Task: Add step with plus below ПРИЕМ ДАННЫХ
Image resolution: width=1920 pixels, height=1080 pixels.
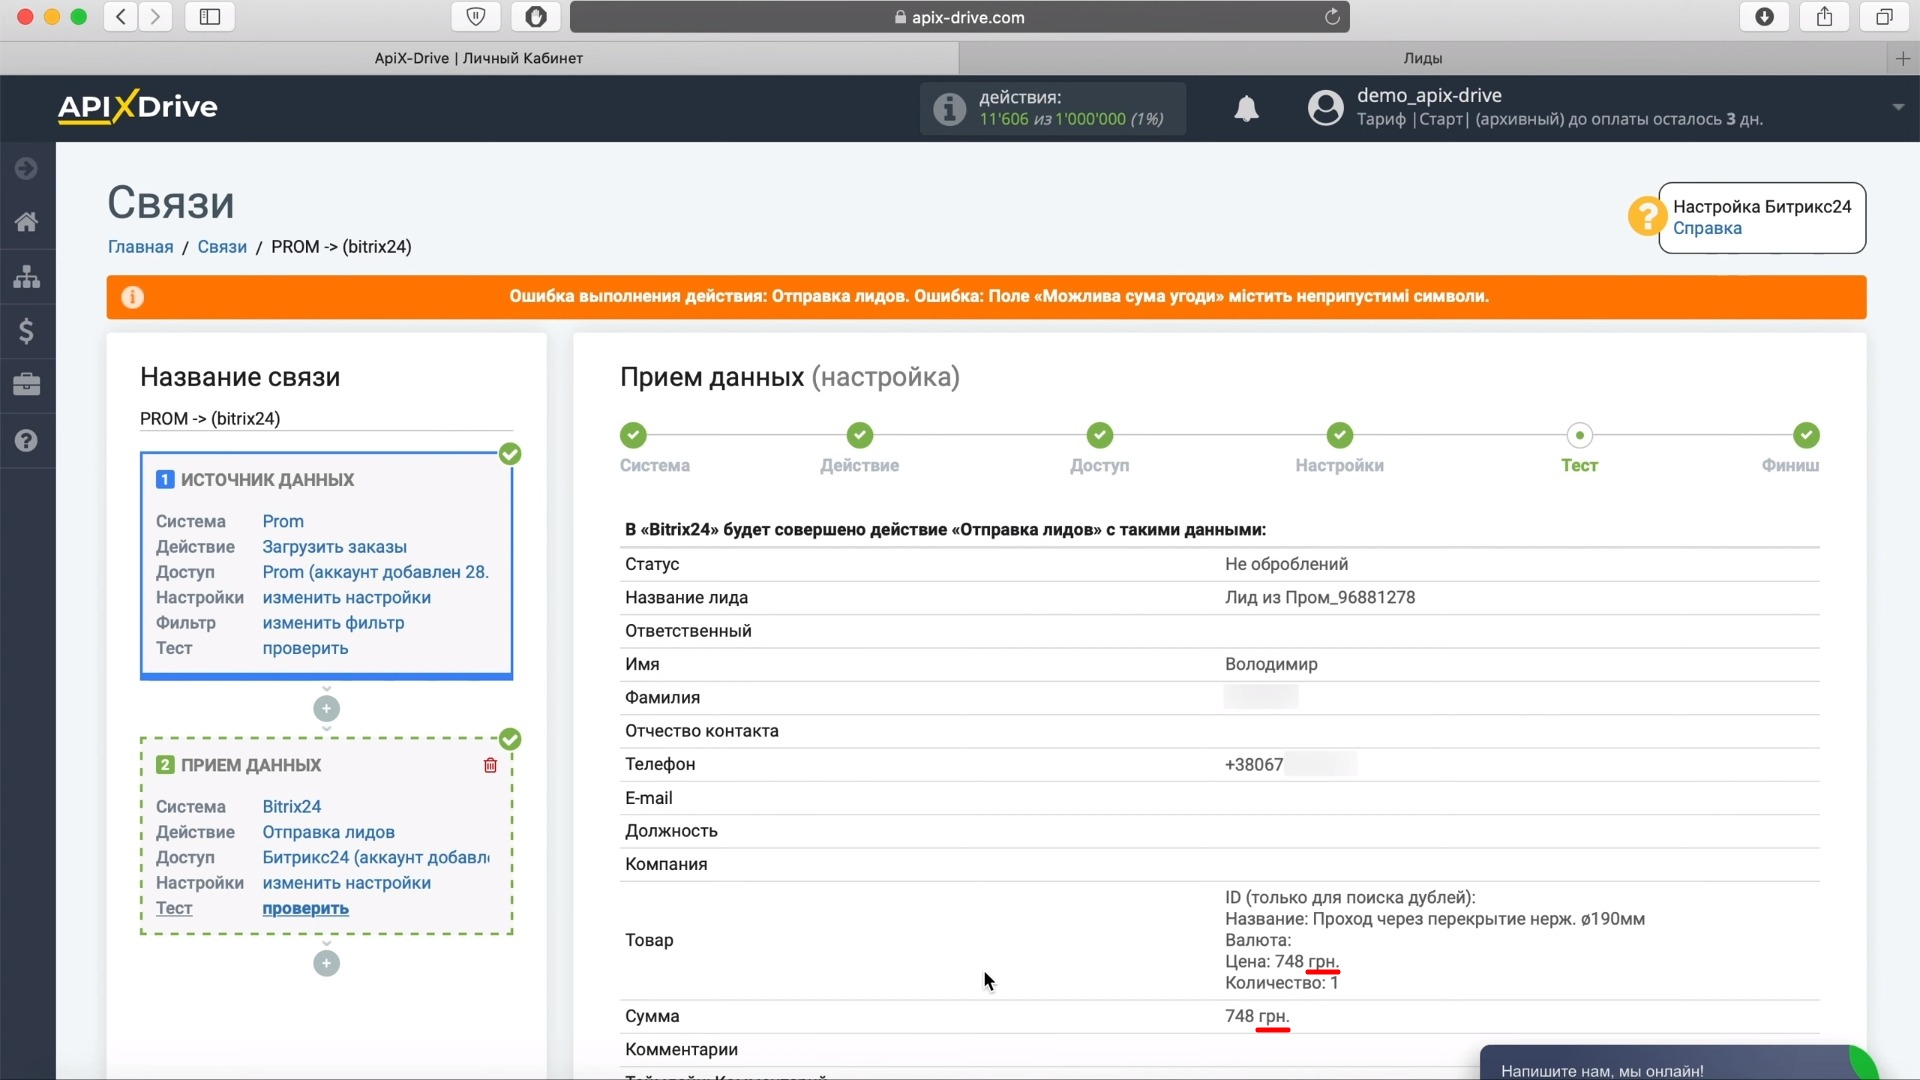Action: pyautogui.click(x=326, y=964)
